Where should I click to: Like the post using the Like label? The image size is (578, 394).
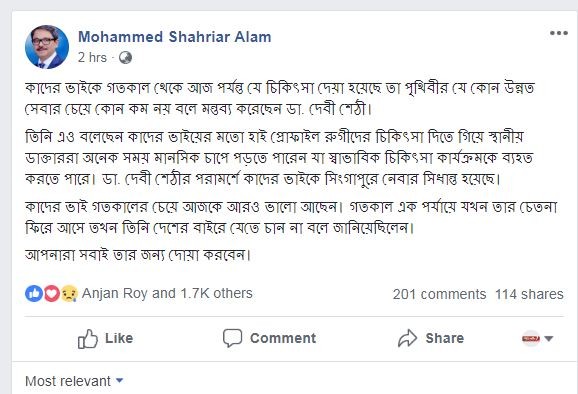119,338
